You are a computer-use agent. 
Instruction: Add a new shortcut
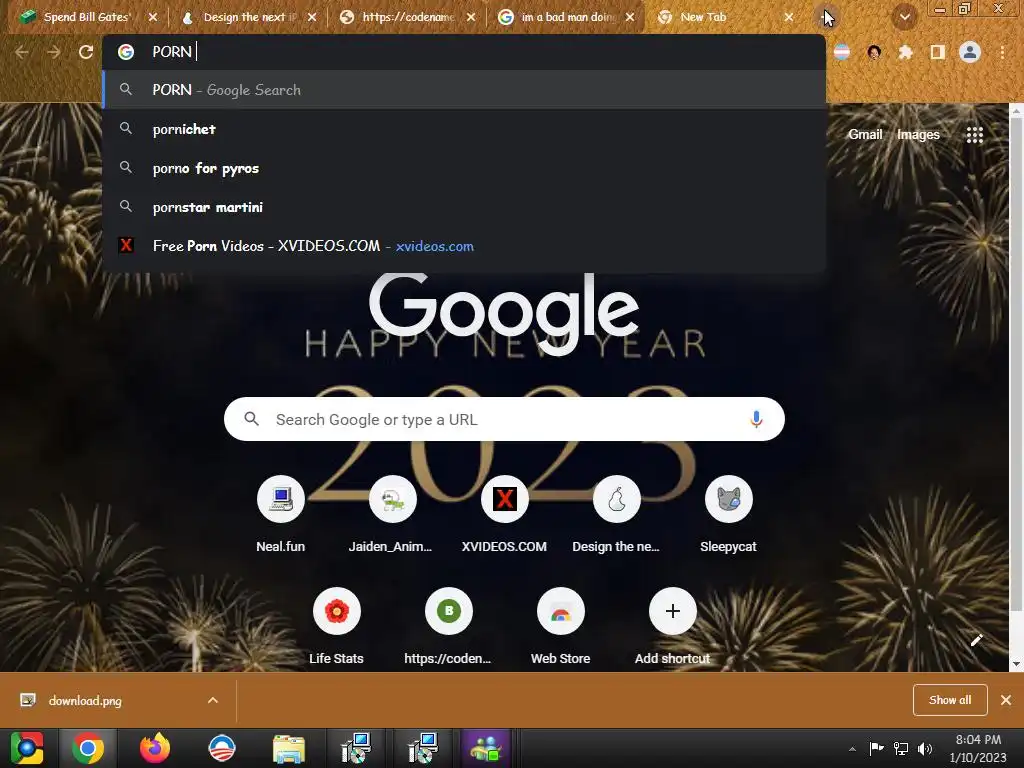tap(673, 627)
